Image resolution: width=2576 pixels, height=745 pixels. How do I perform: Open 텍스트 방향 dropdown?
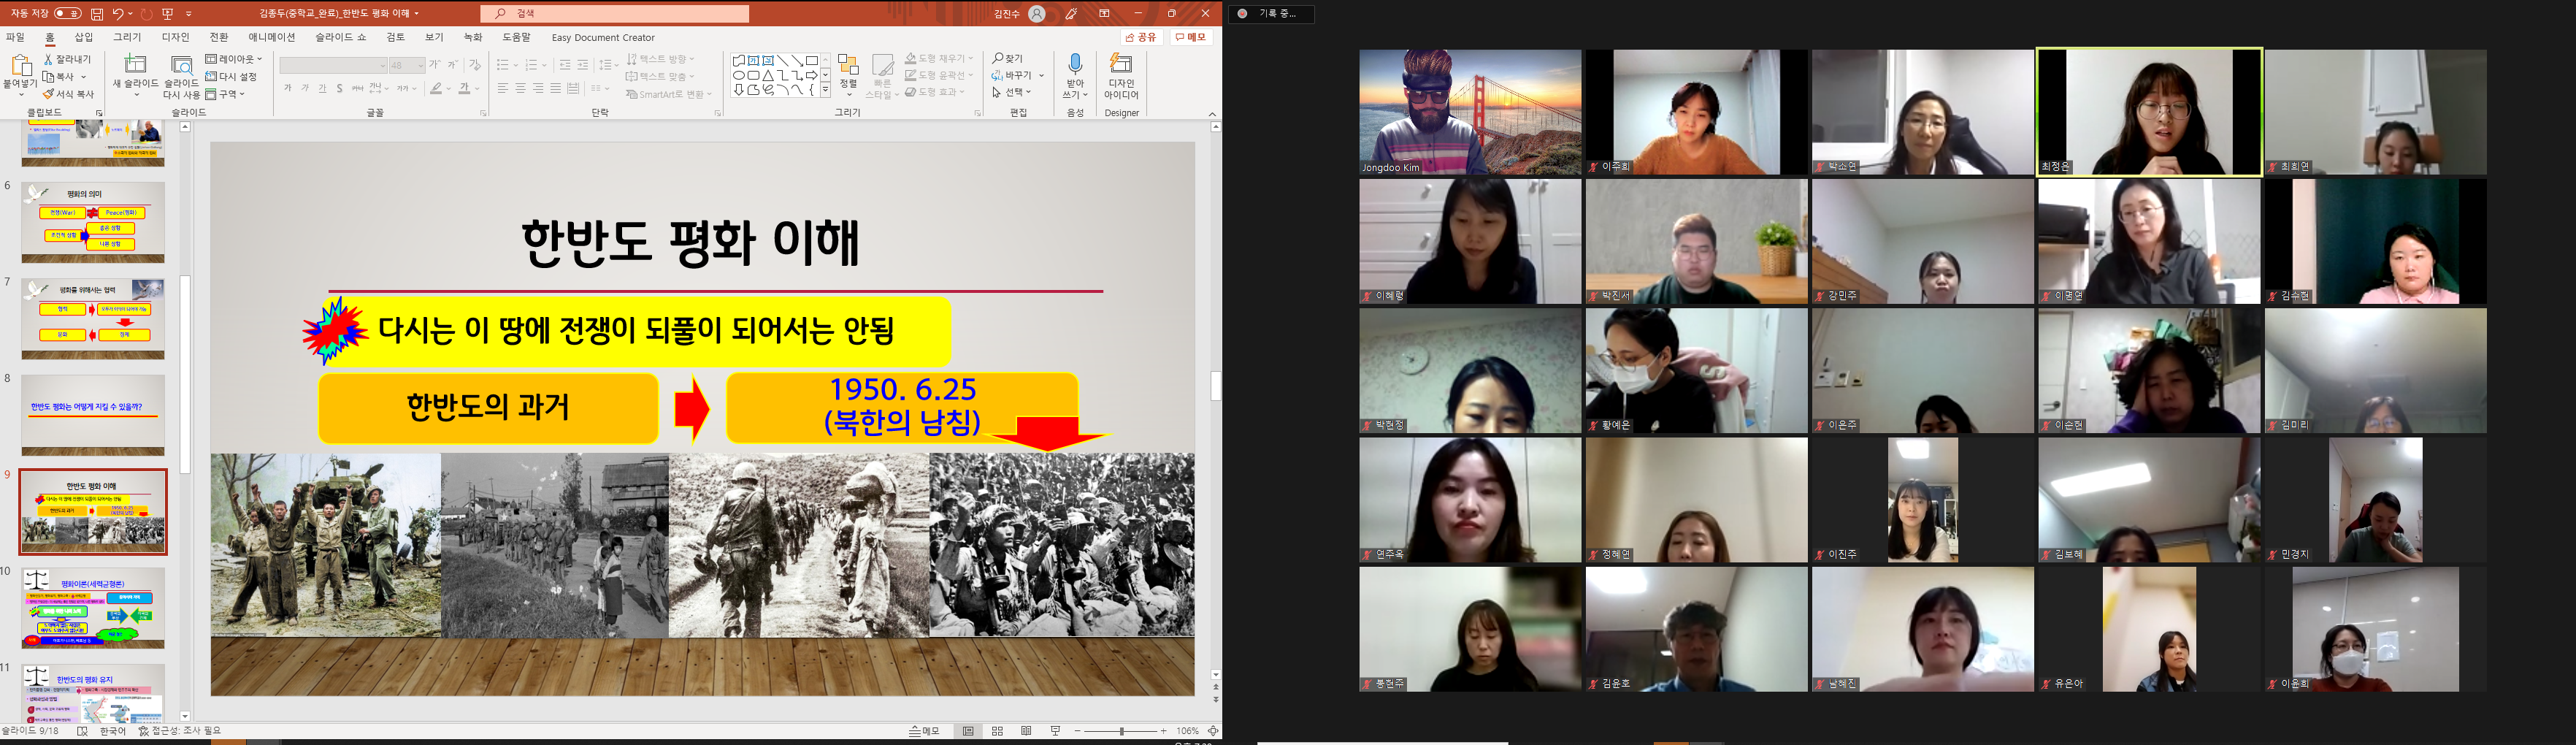coord(661,59)
